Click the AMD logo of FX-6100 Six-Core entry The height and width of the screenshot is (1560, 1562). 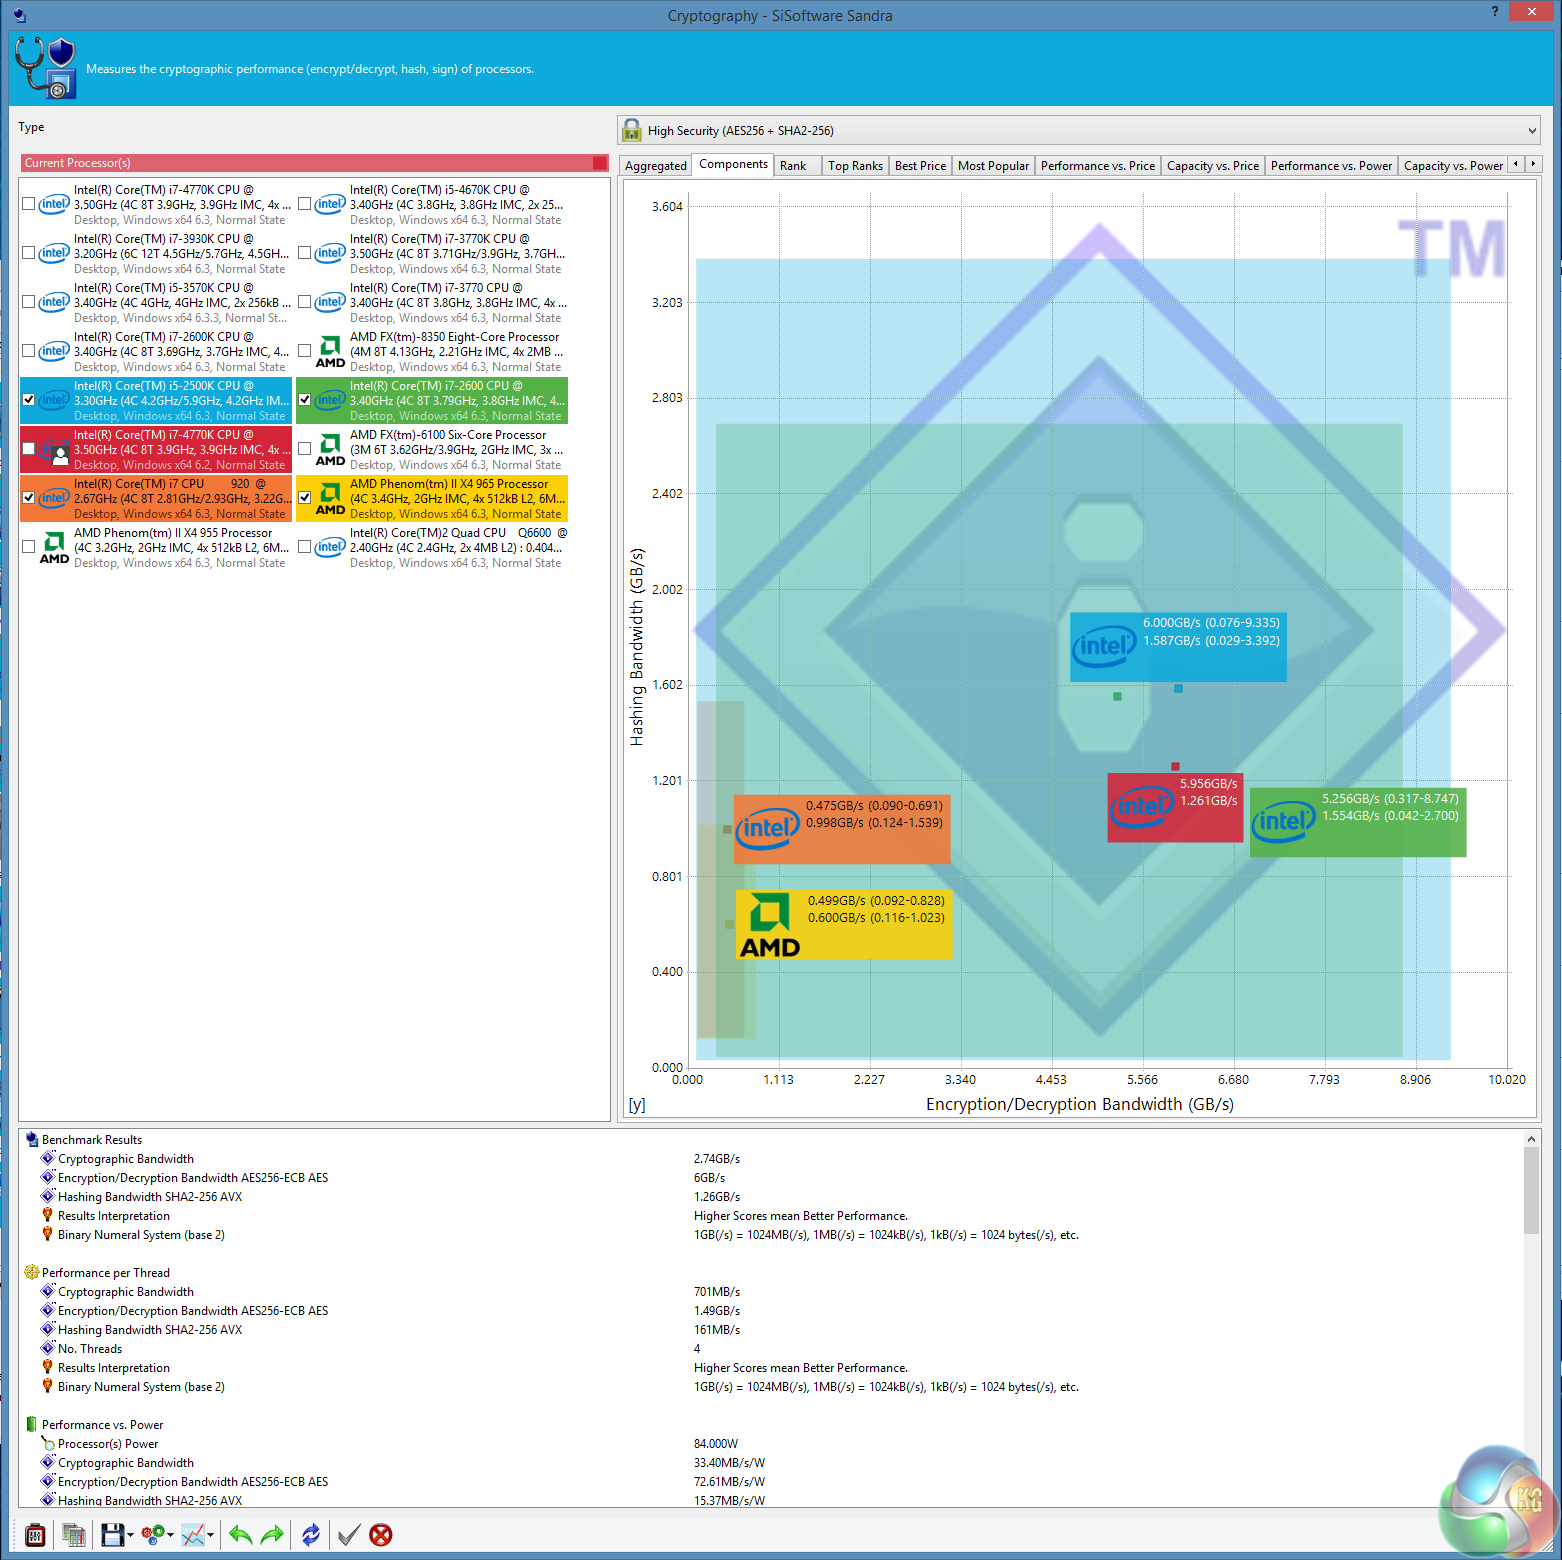coord(330,449)
